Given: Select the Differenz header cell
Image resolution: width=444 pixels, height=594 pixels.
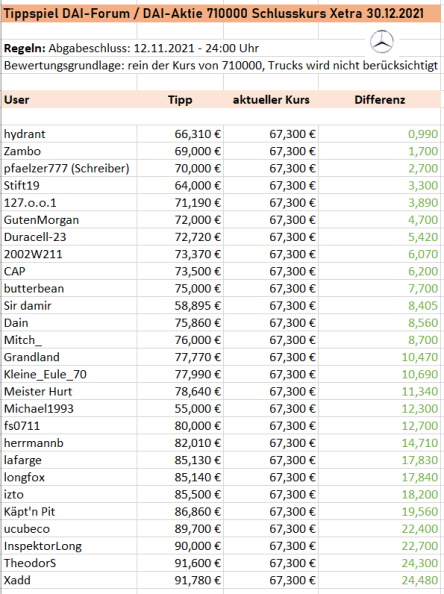Looking at the screenshot, I should click(x=380, y=100).
